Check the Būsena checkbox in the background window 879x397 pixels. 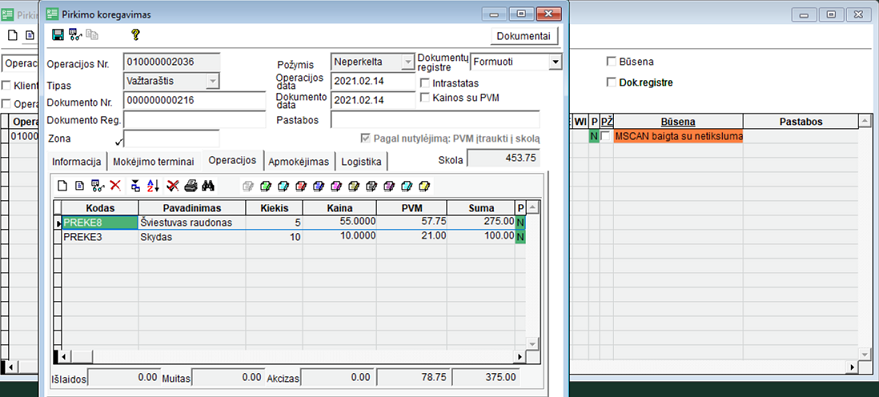tap(611, 62)
